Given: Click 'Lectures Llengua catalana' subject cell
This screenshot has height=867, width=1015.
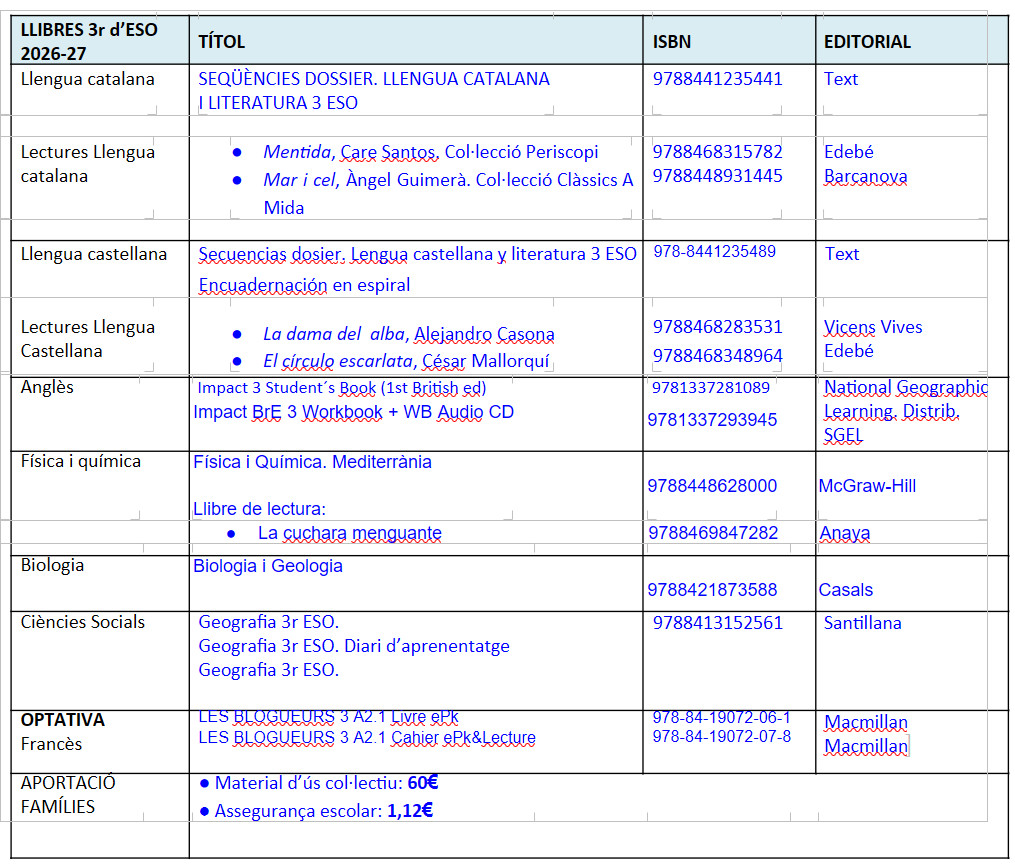Looking at the screenshot, I should 87,164.
